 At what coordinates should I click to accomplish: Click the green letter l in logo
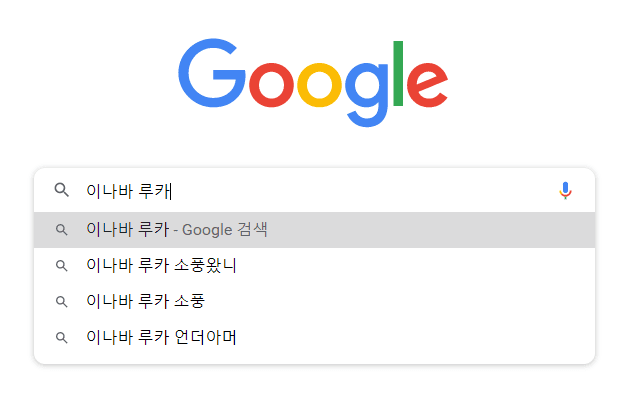pos(398,73)
